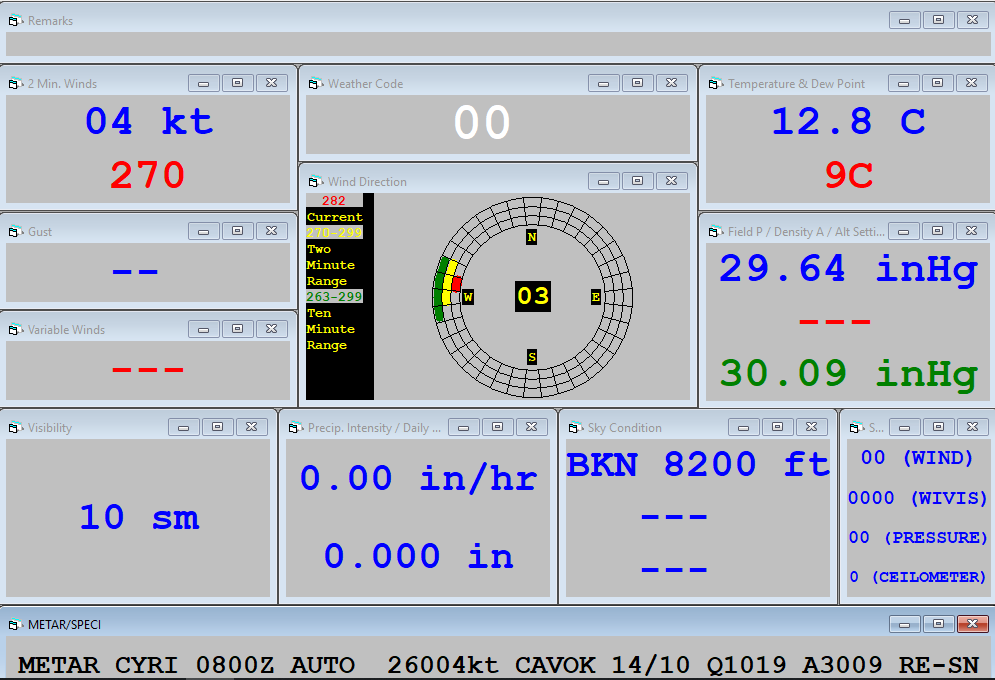Click the 29.64 inHg field pressure value

tap(848, 270)
